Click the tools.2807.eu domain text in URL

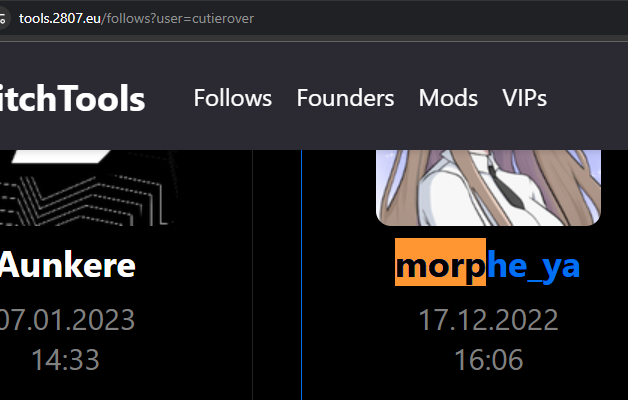60,18
